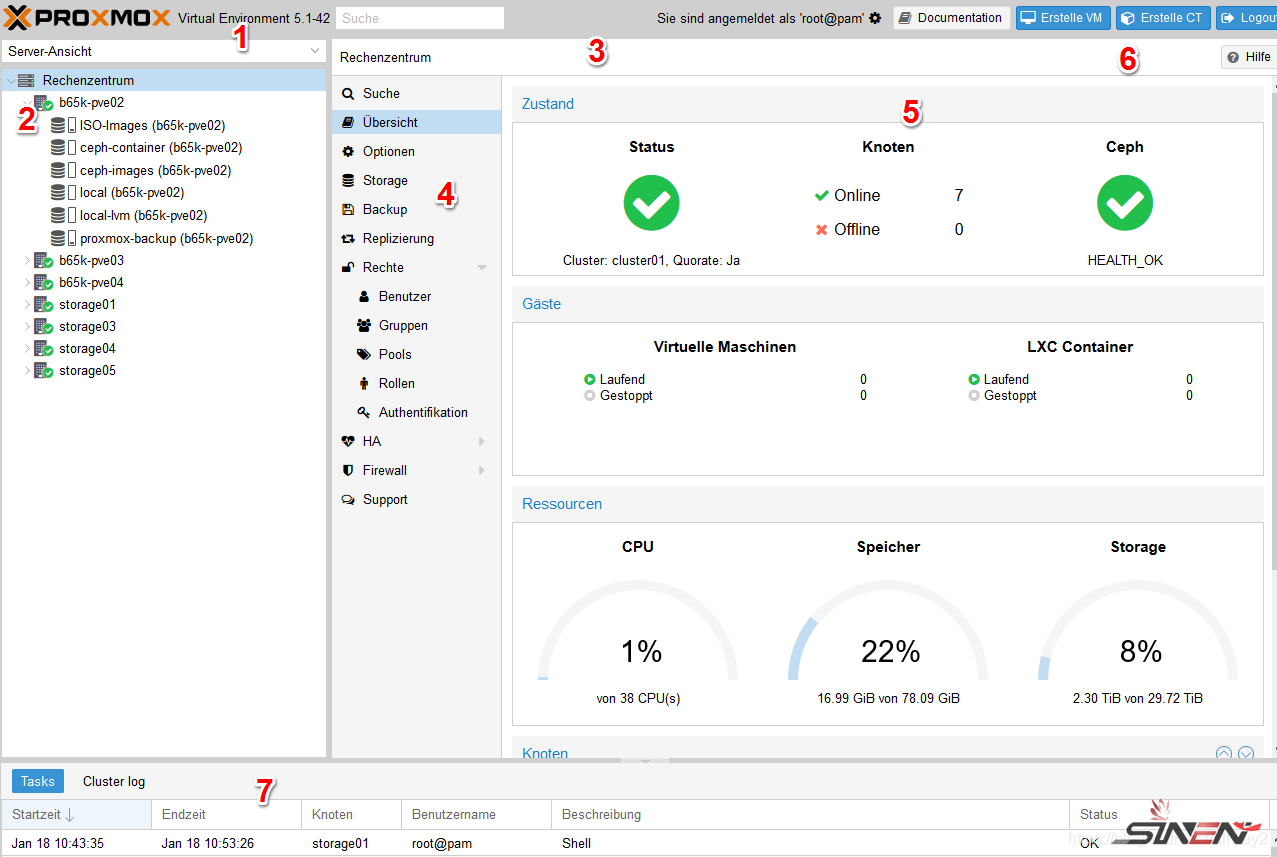Click the storage05 node icon
This screenshot has width=1277, height=857.
[x=43, y=370]
